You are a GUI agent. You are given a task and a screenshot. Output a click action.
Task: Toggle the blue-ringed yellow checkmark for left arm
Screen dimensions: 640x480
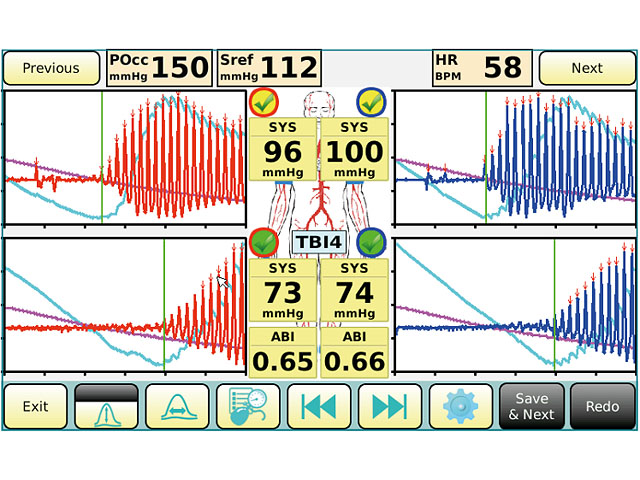(x=371, y=102)
